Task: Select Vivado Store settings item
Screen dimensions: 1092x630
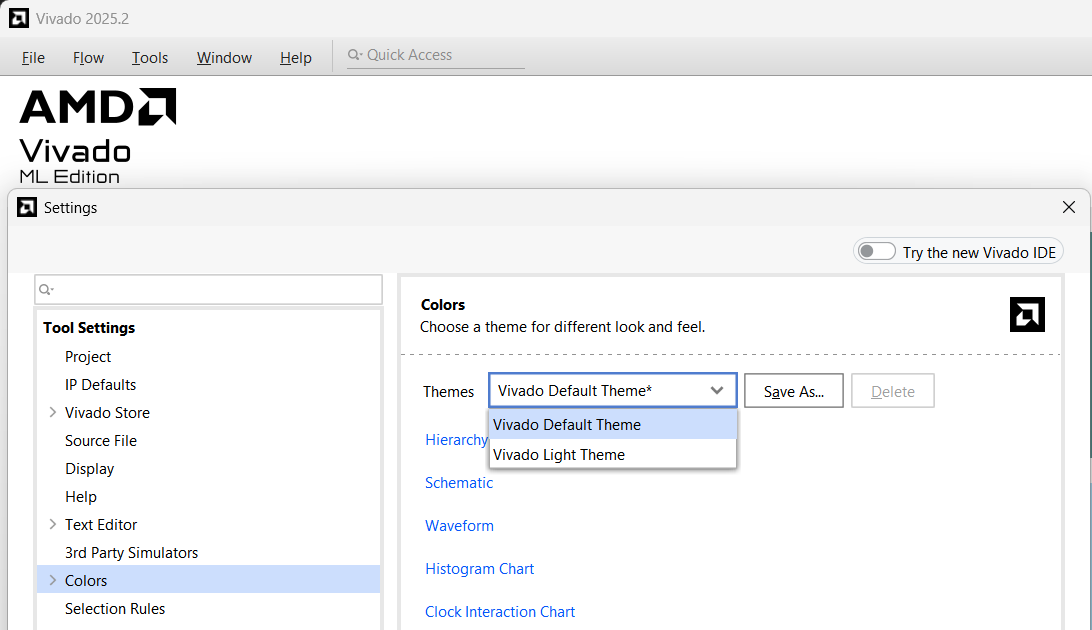Action: (x=107, y=413)
